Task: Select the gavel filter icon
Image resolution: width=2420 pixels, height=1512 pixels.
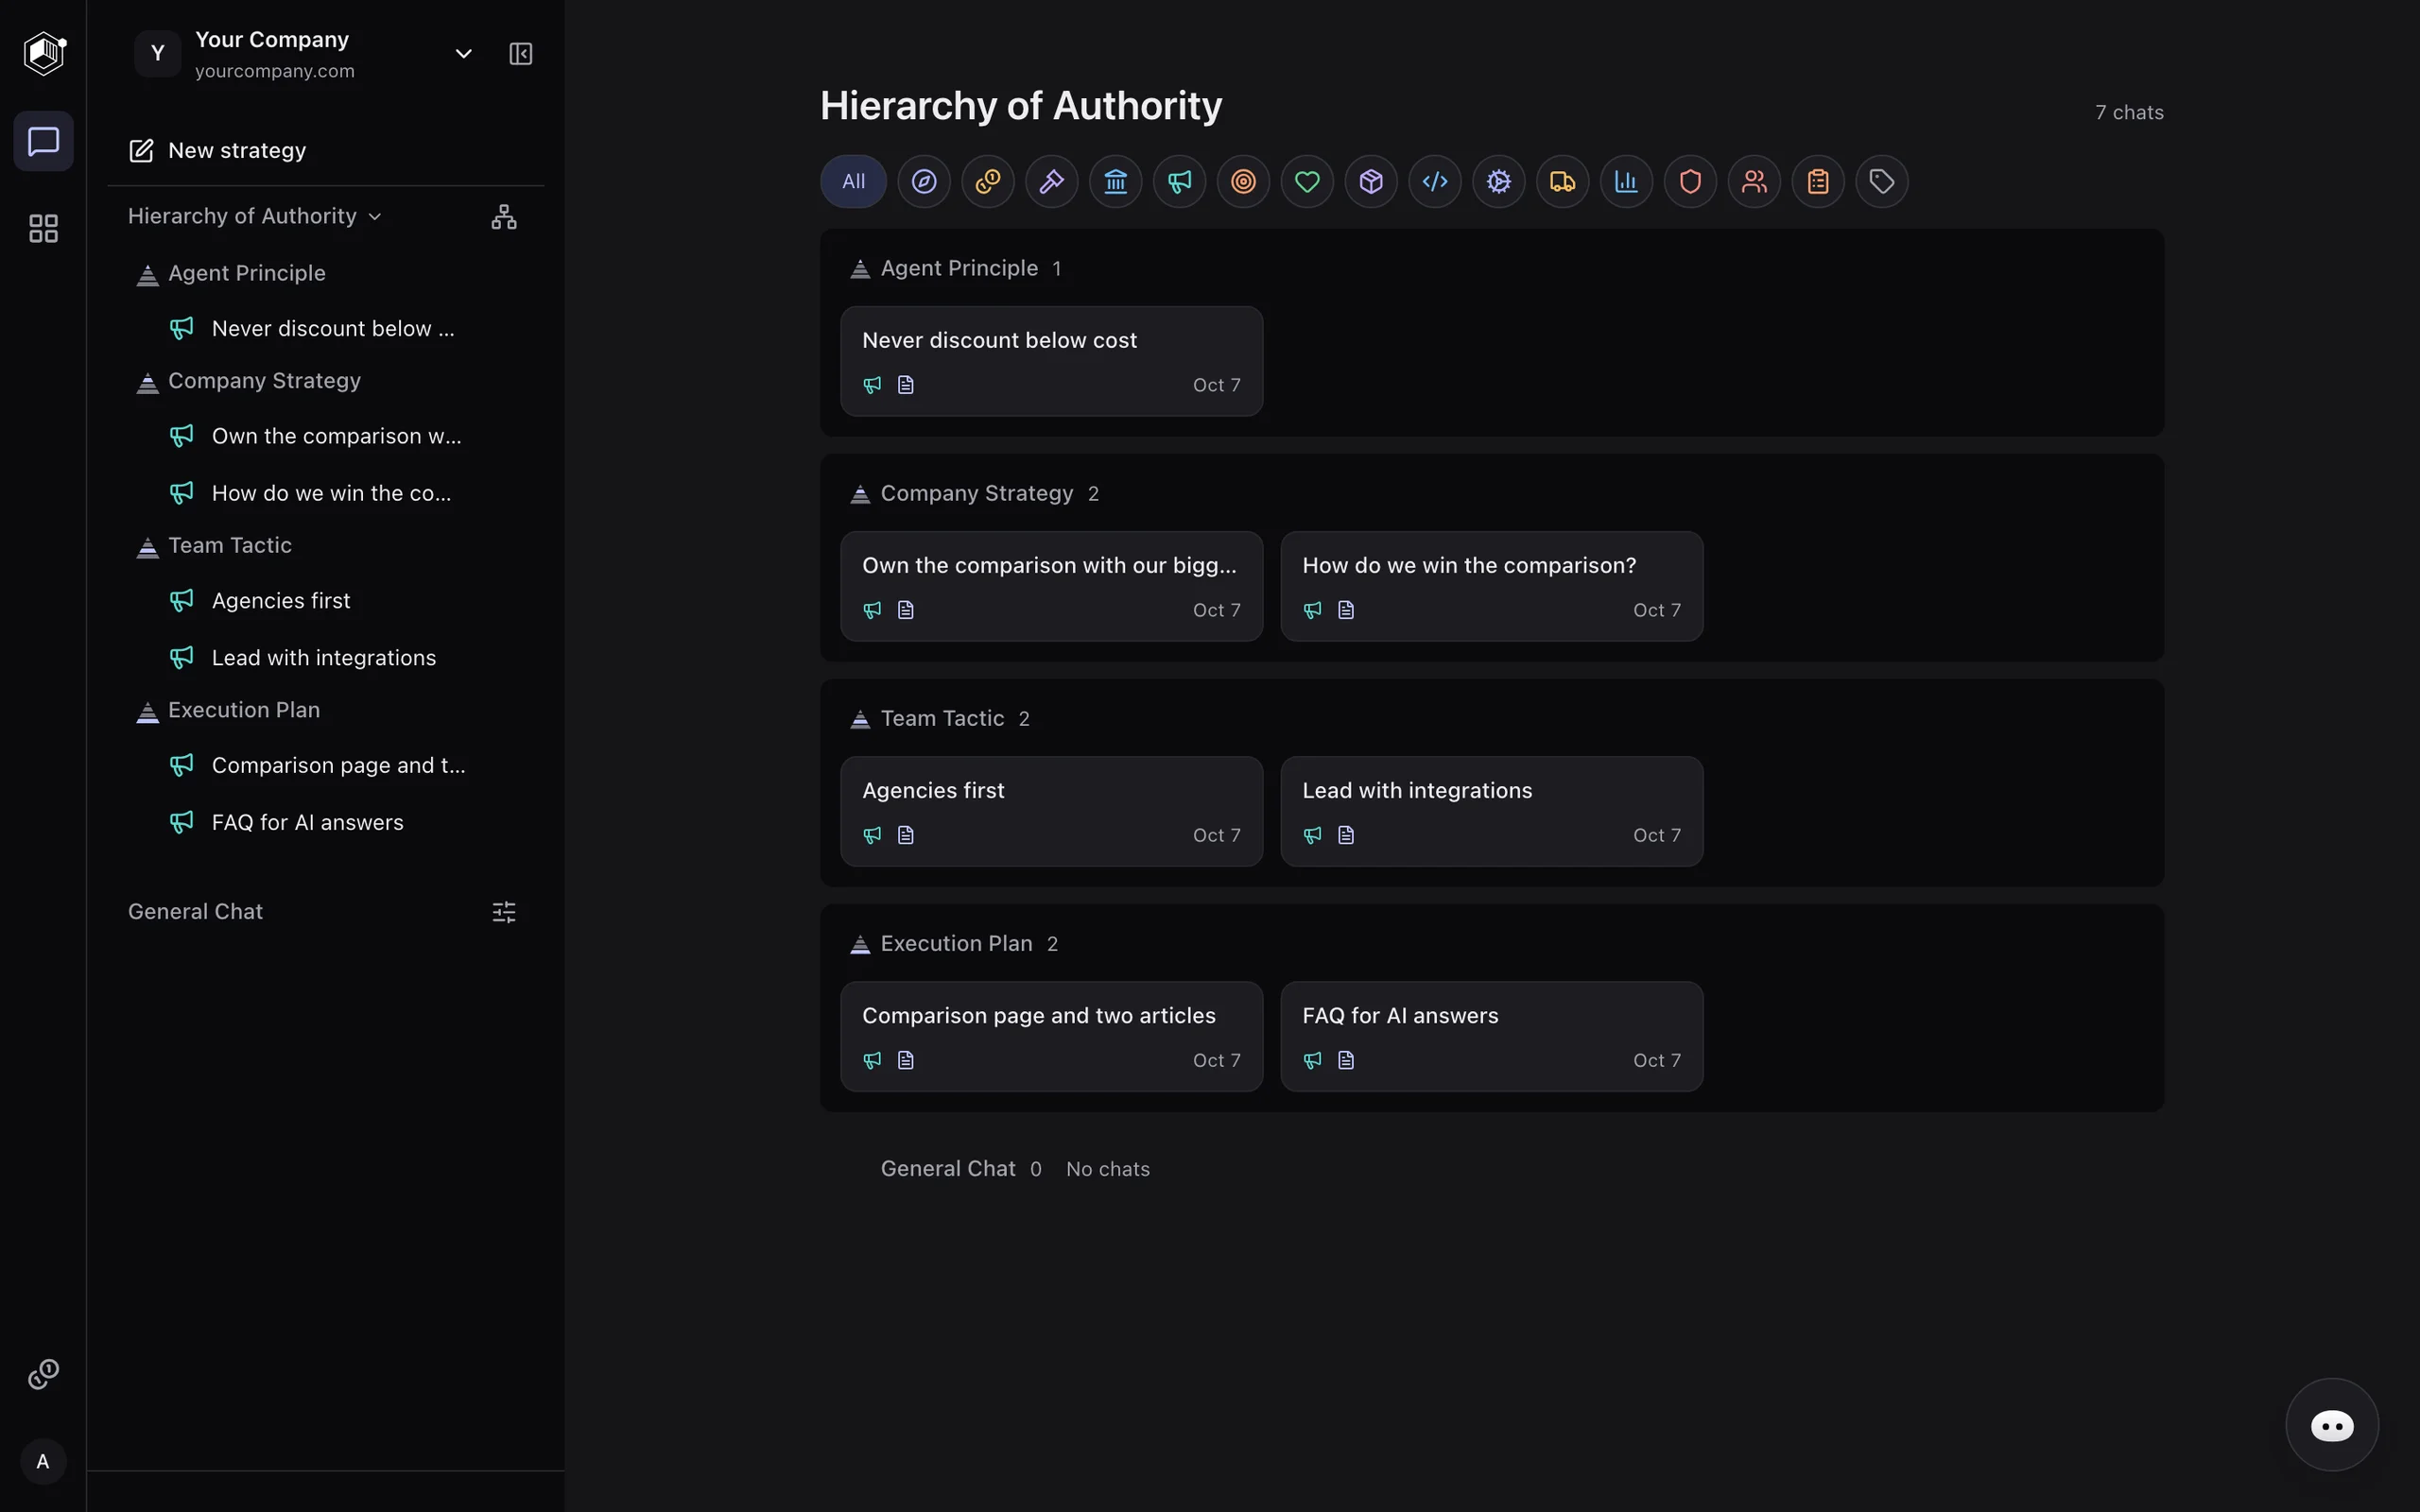Action: click(x=1052, y=182)
